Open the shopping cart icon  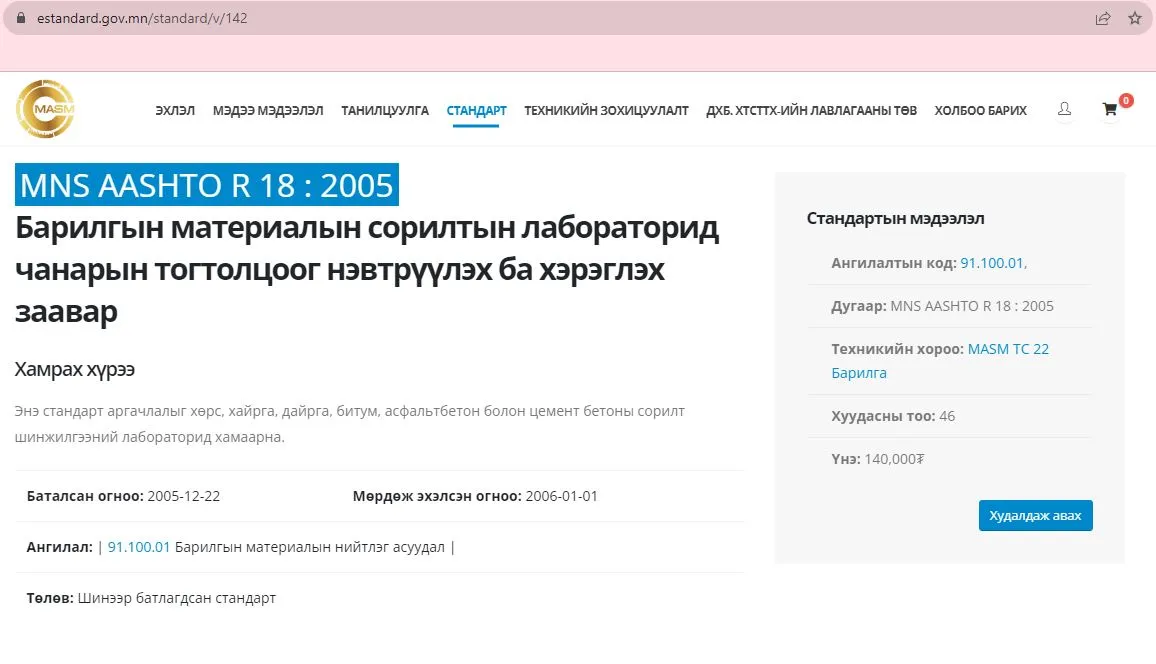point(1110,110)
